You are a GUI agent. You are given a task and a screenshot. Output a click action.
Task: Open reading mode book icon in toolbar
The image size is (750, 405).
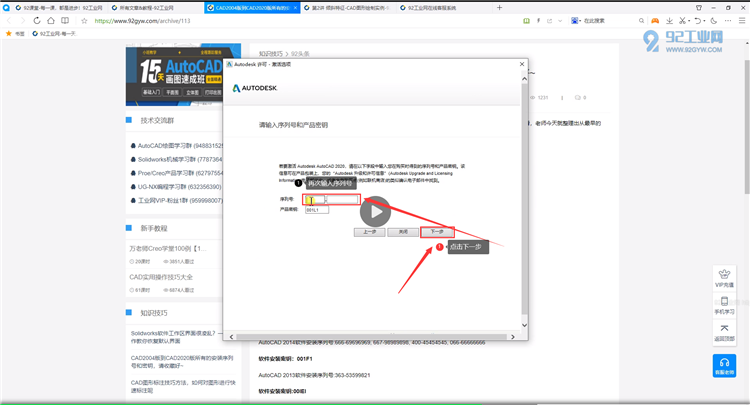tap(65, 21)
